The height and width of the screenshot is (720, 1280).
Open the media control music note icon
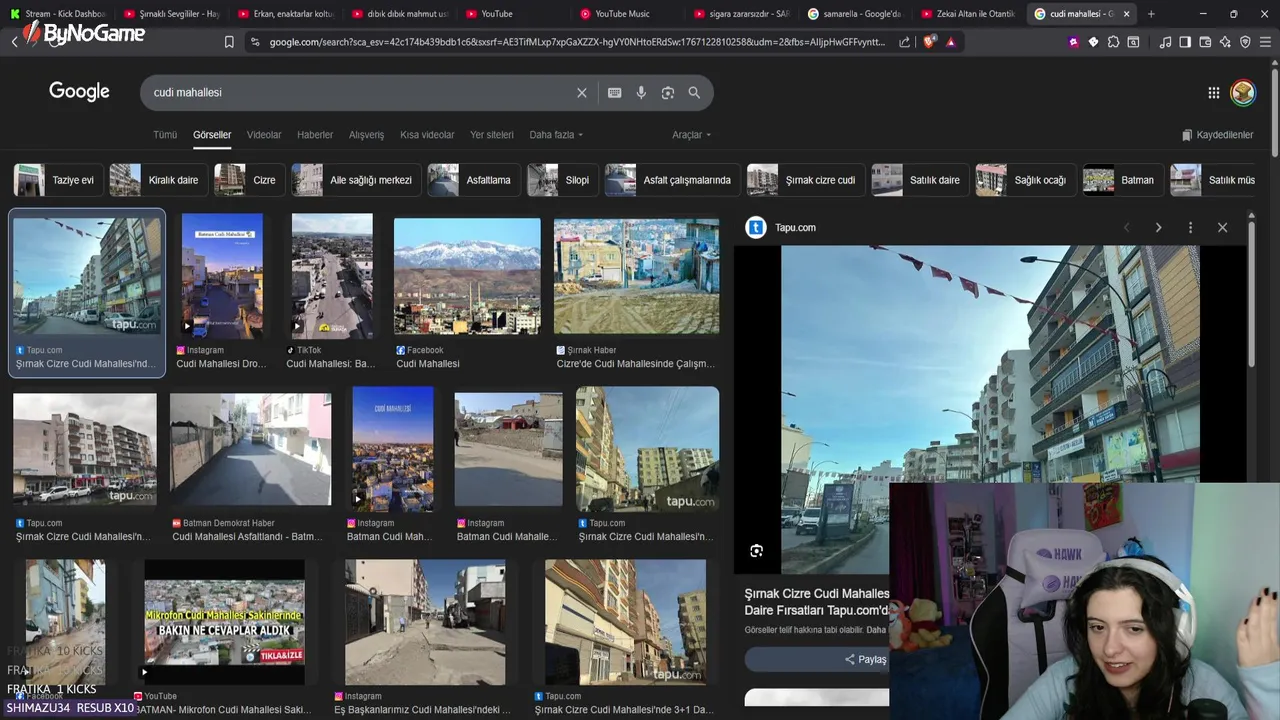click(1165, 42)
